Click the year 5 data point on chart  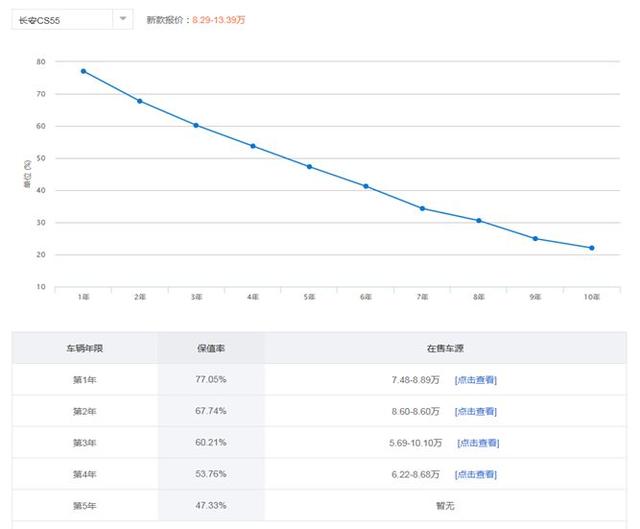point(309,167)
